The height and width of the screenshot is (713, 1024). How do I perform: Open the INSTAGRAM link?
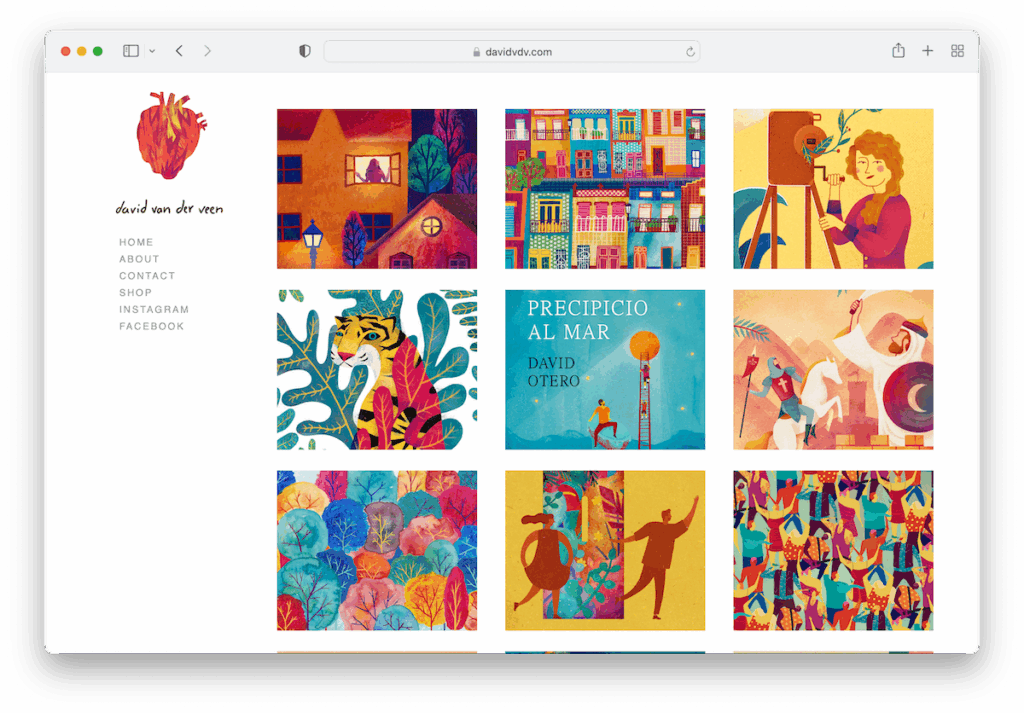coord(154,309)
